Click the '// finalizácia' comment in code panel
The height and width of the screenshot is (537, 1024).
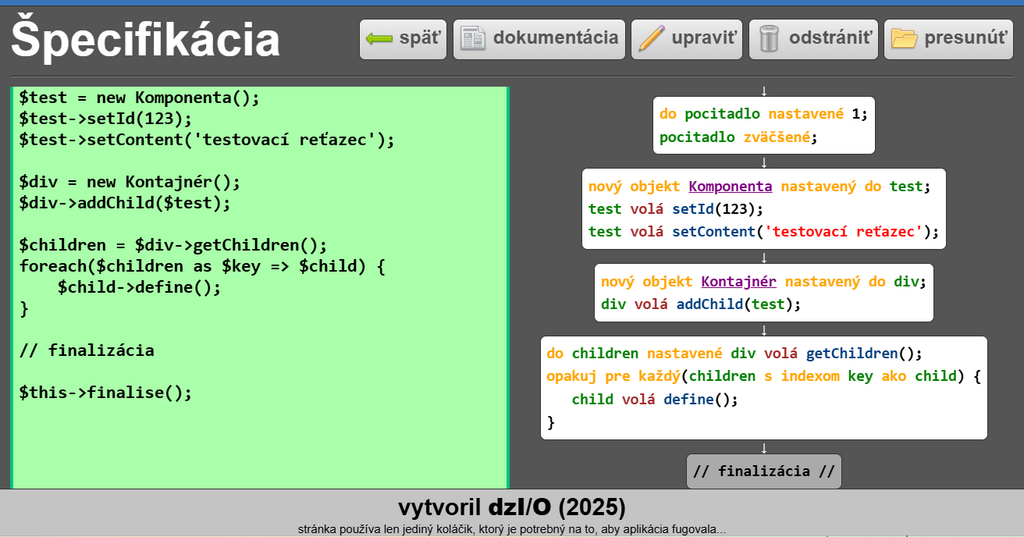click(x=87, y=350)
